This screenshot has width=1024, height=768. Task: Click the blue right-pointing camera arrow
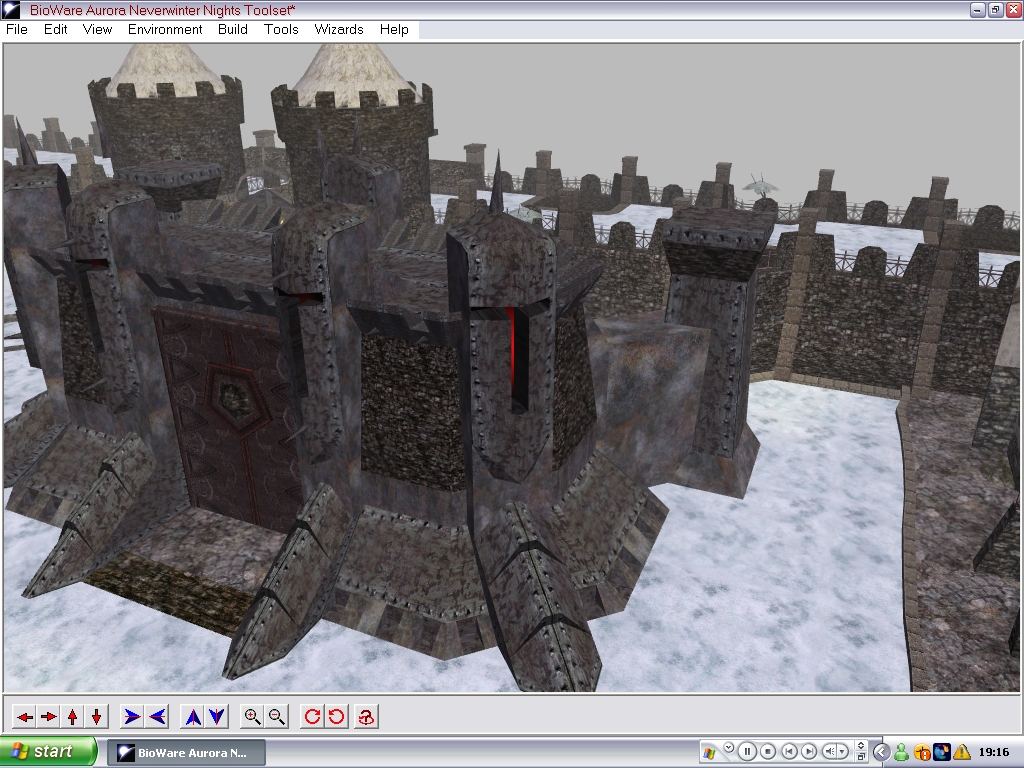click(x=132, y=716)
